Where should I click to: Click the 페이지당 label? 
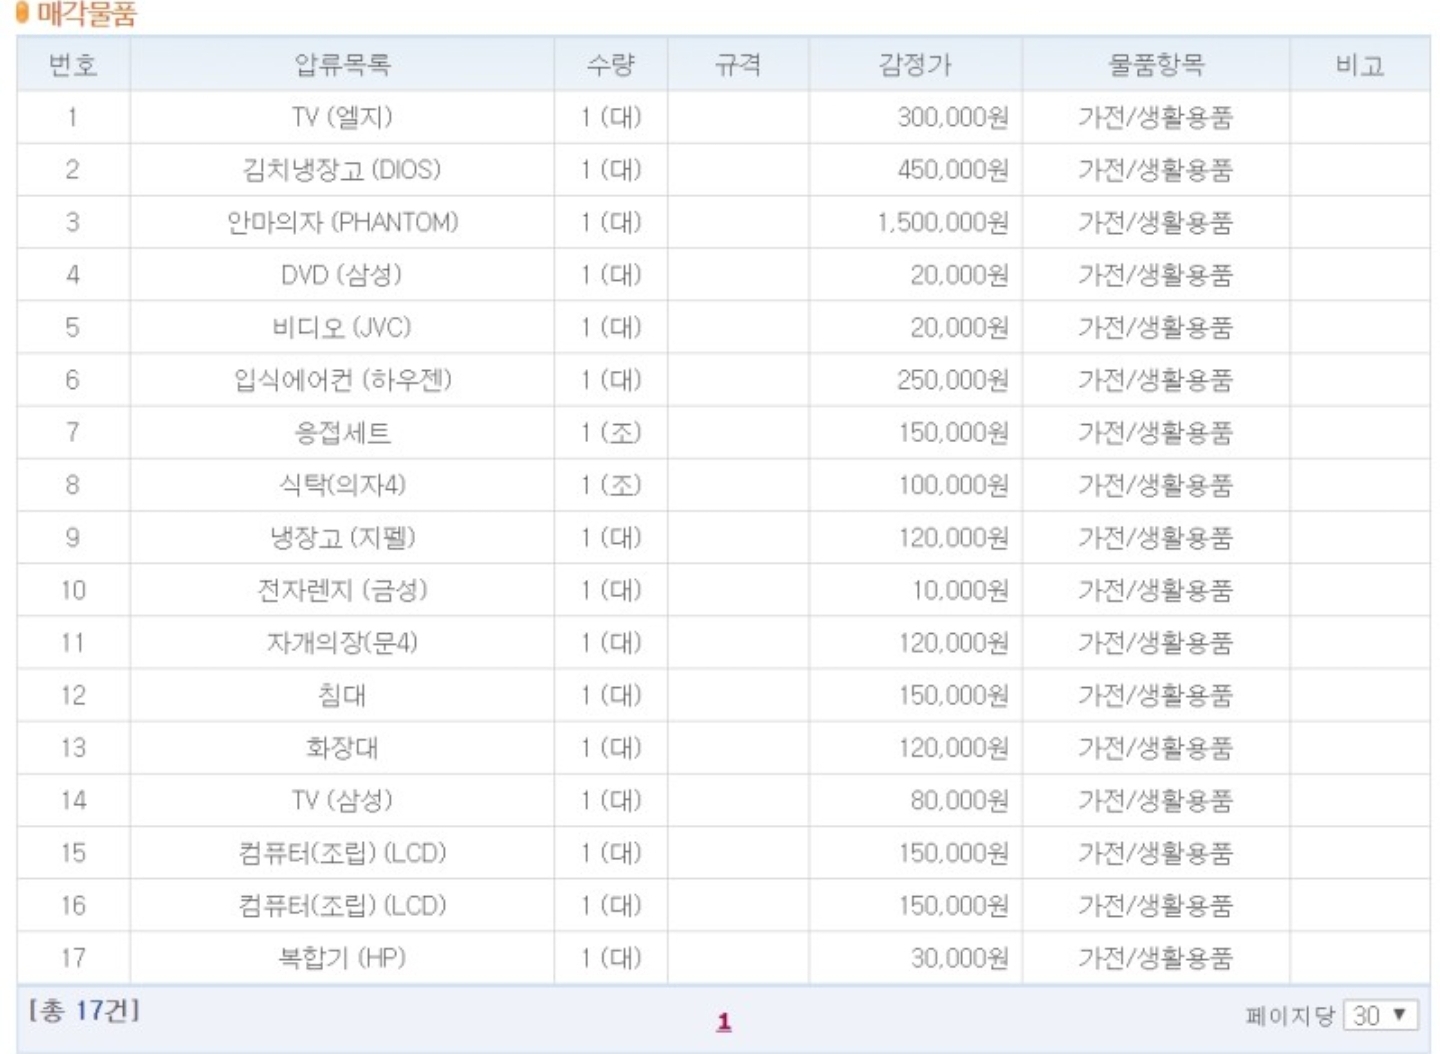[x=1290, y=1016]
